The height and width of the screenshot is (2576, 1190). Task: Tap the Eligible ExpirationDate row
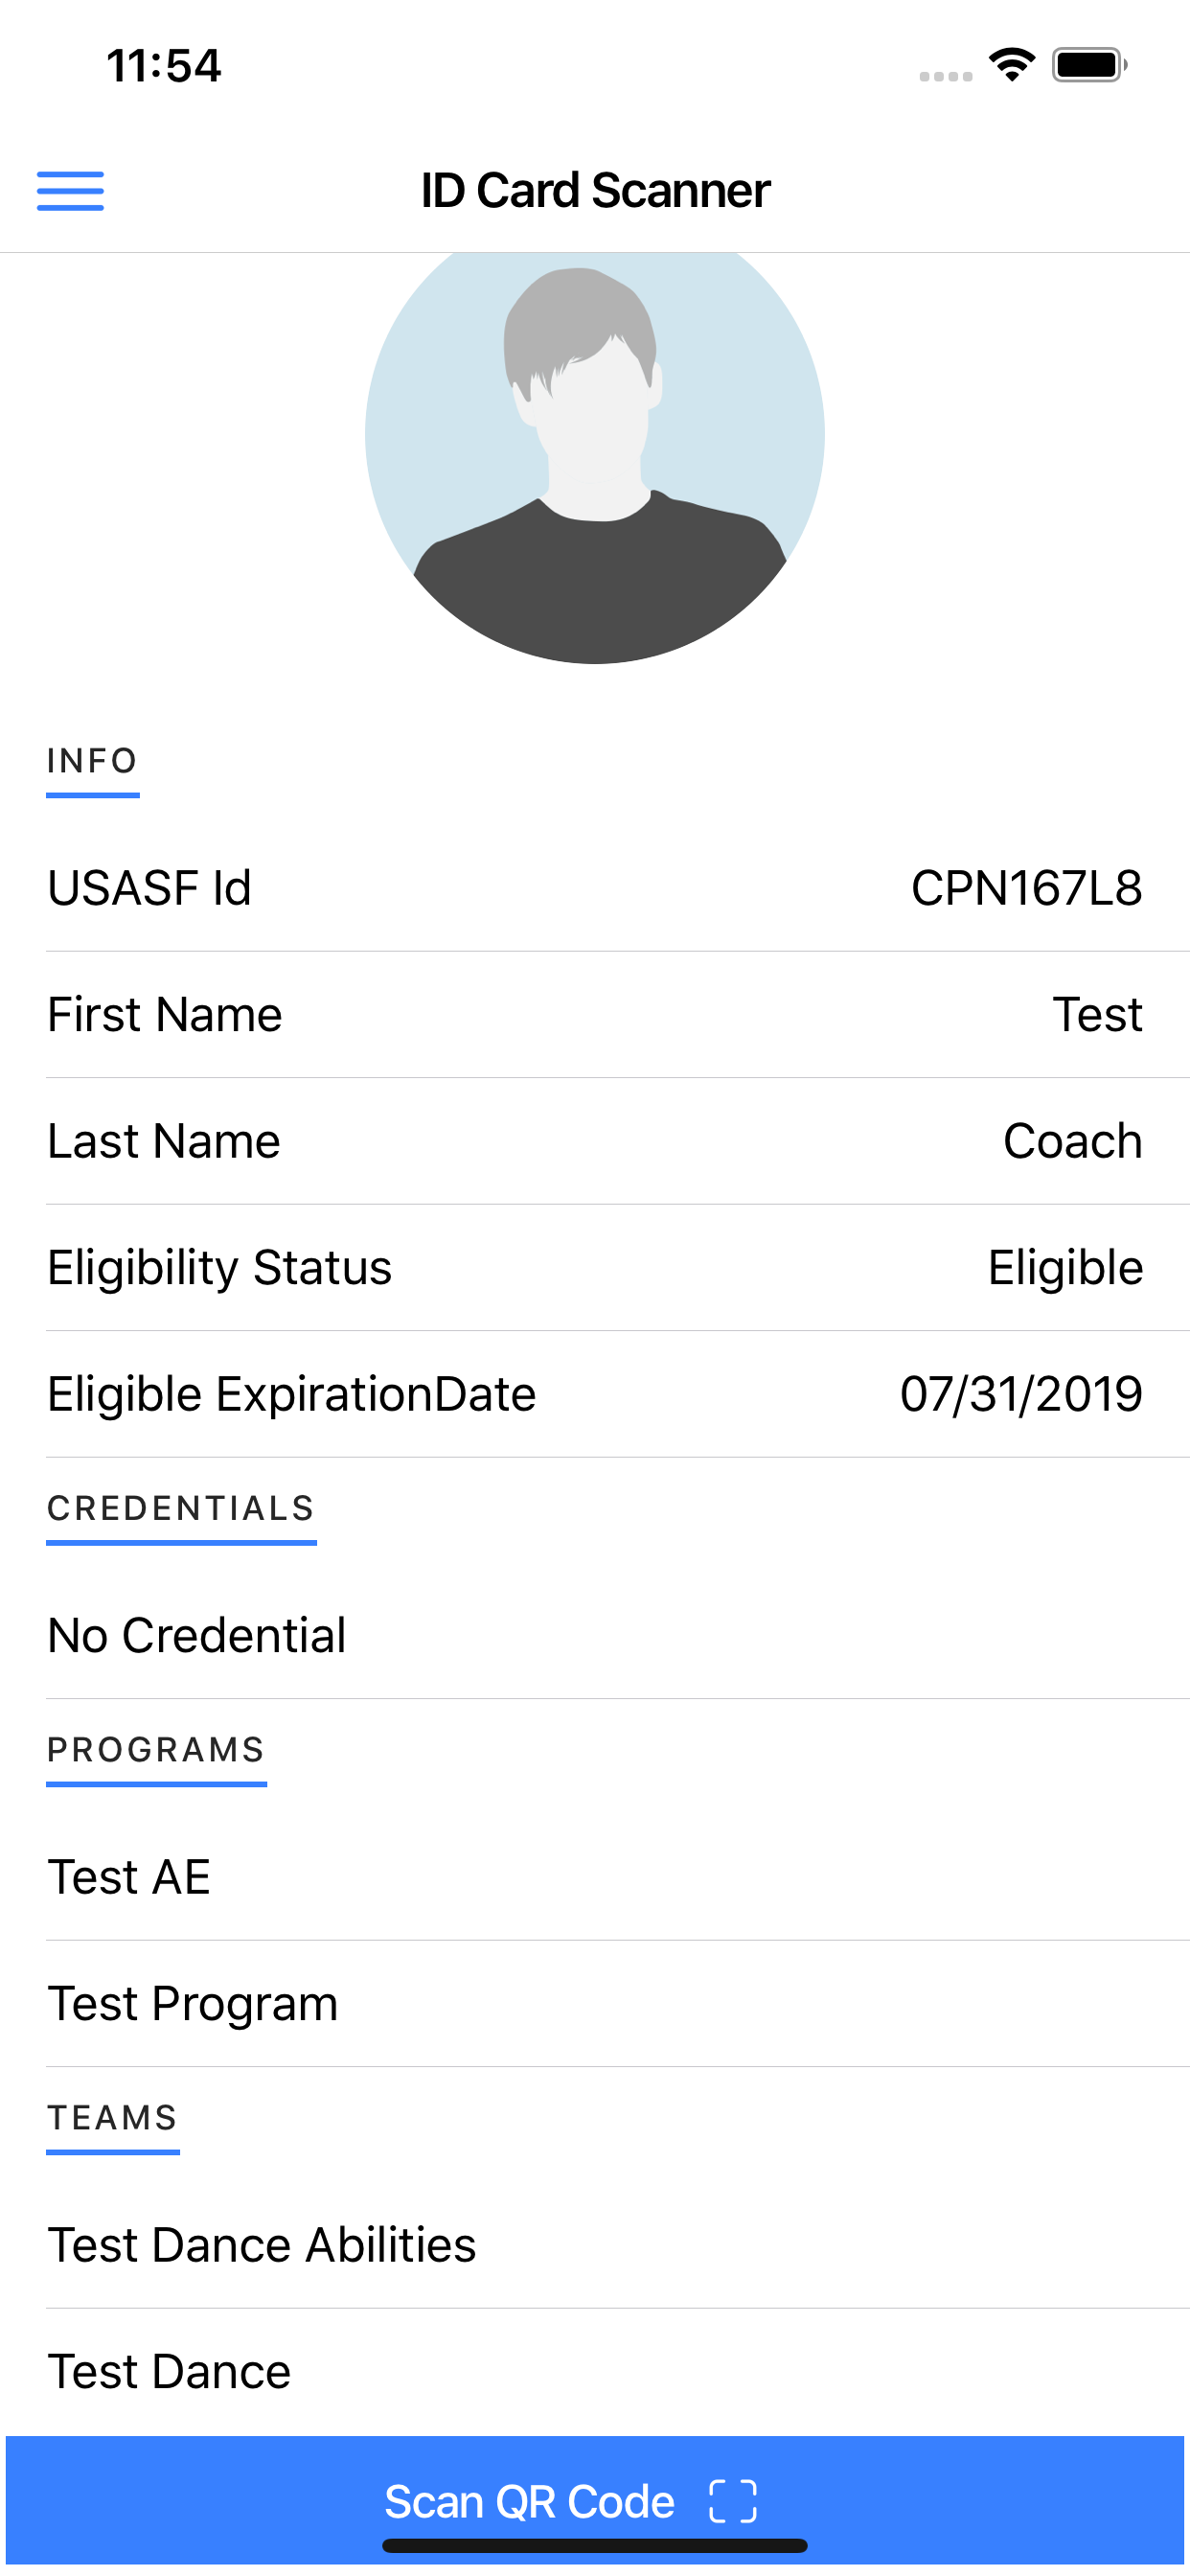pyautogui.click(x=595, y=1394)
